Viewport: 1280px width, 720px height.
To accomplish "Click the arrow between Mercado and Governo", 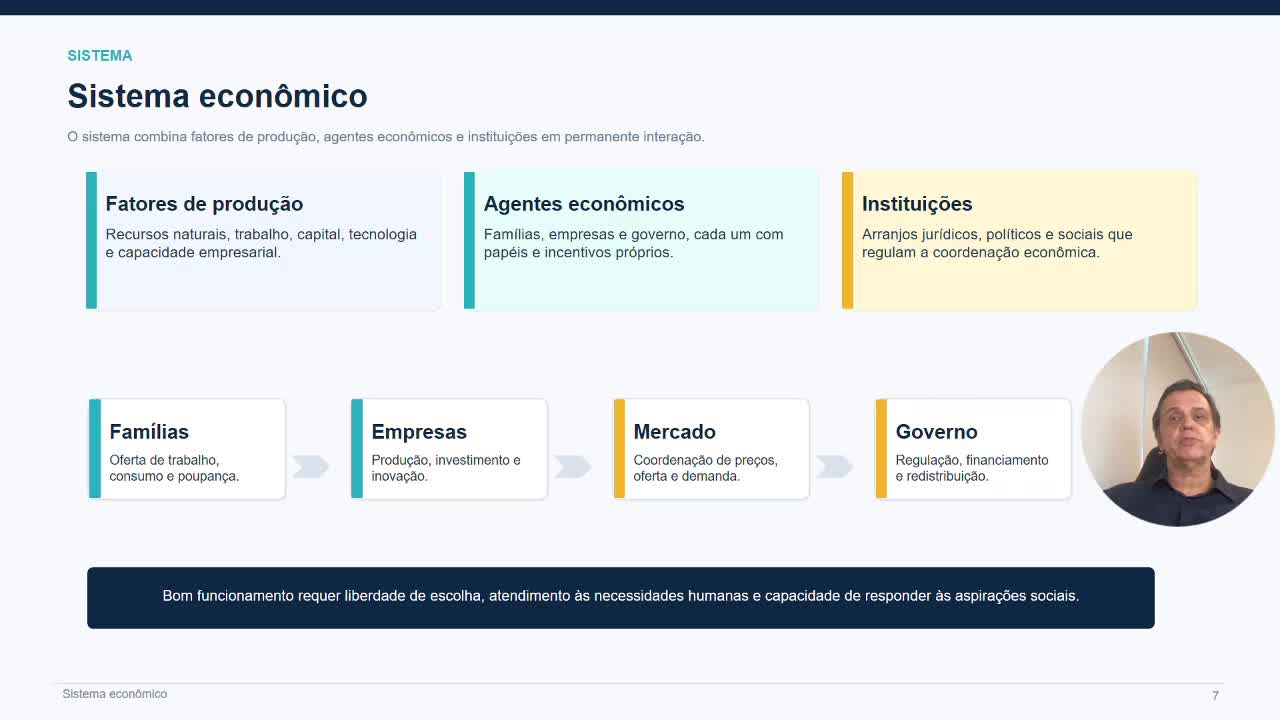I will click(834, 467).
